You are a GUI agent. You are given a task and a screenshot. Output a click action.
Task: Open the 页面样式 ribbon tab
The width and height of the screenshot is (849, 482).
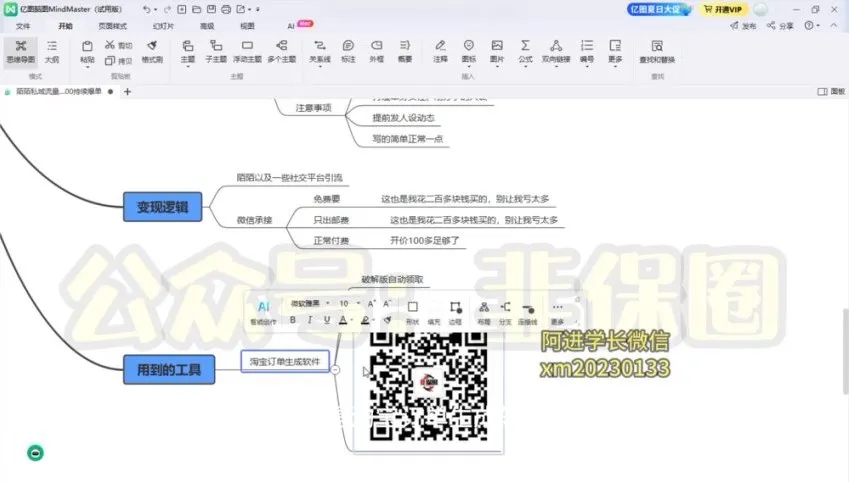click(x=112, y=26)
